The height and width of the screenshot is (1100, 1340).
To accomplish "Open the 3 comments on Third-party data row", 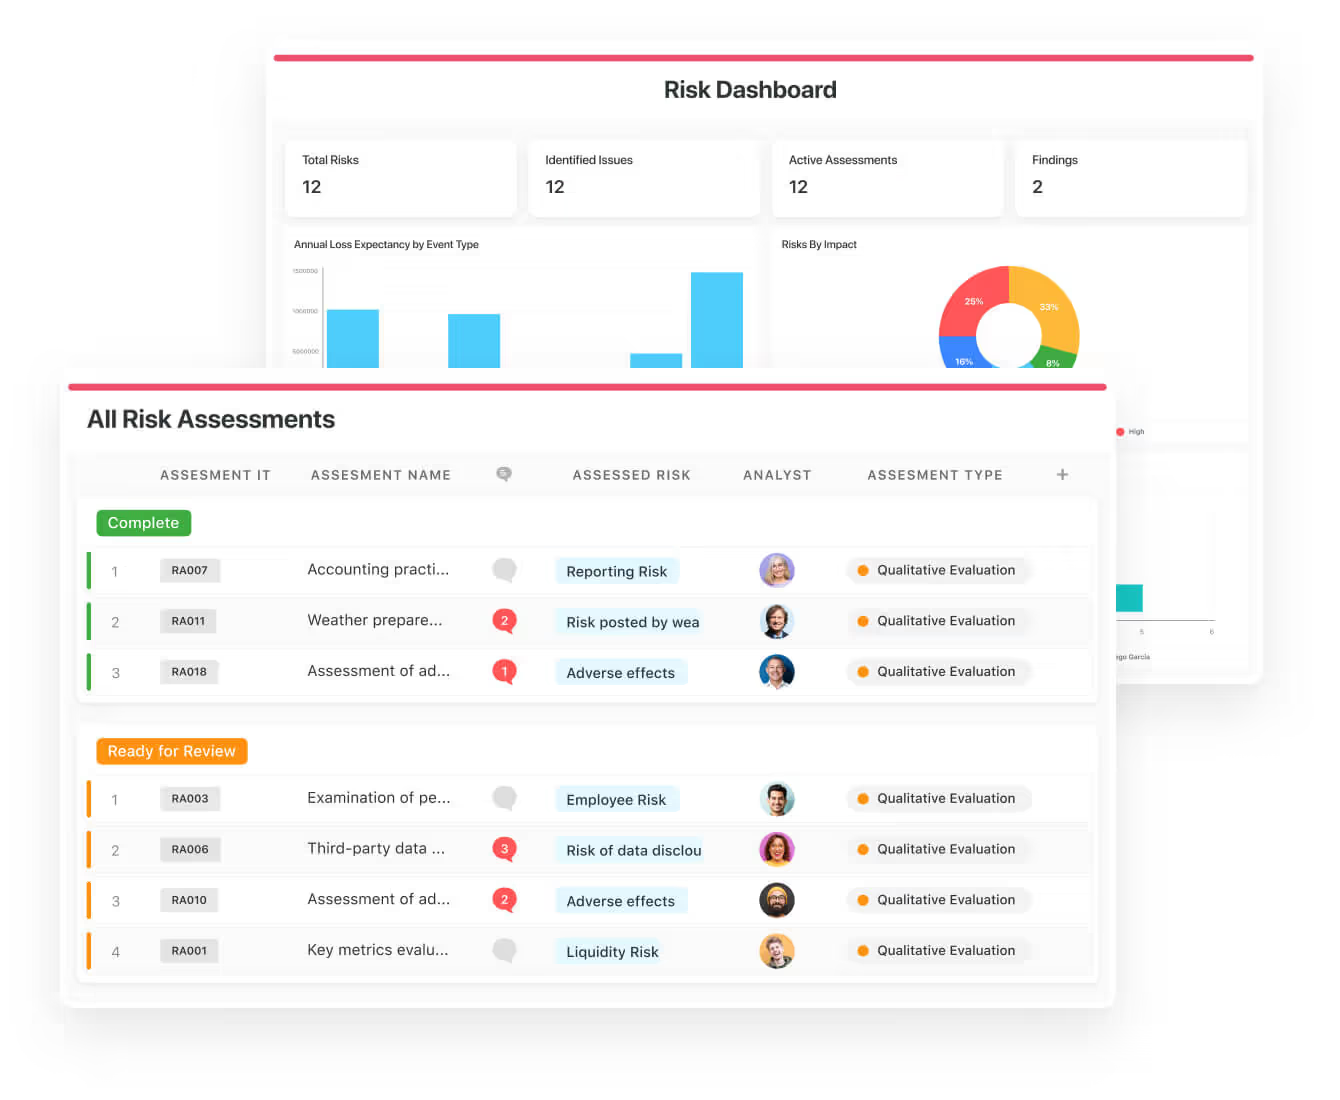I will 504,849.
